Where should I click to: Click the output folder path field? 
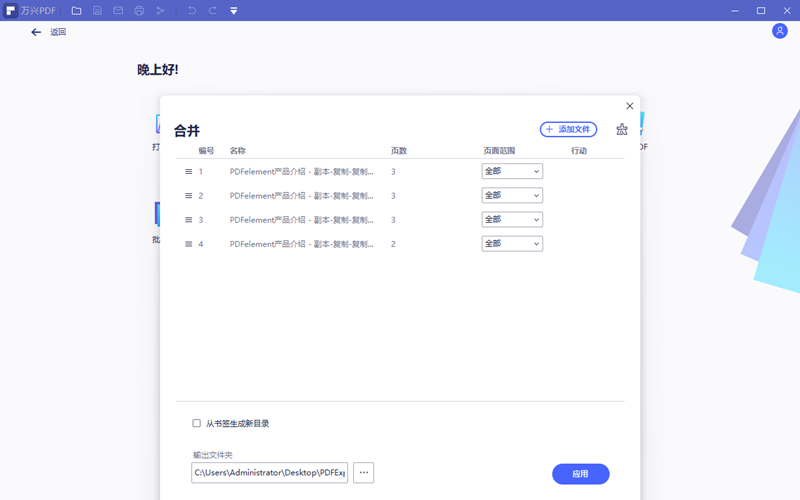pyautogui.click(x=269, y=472)
